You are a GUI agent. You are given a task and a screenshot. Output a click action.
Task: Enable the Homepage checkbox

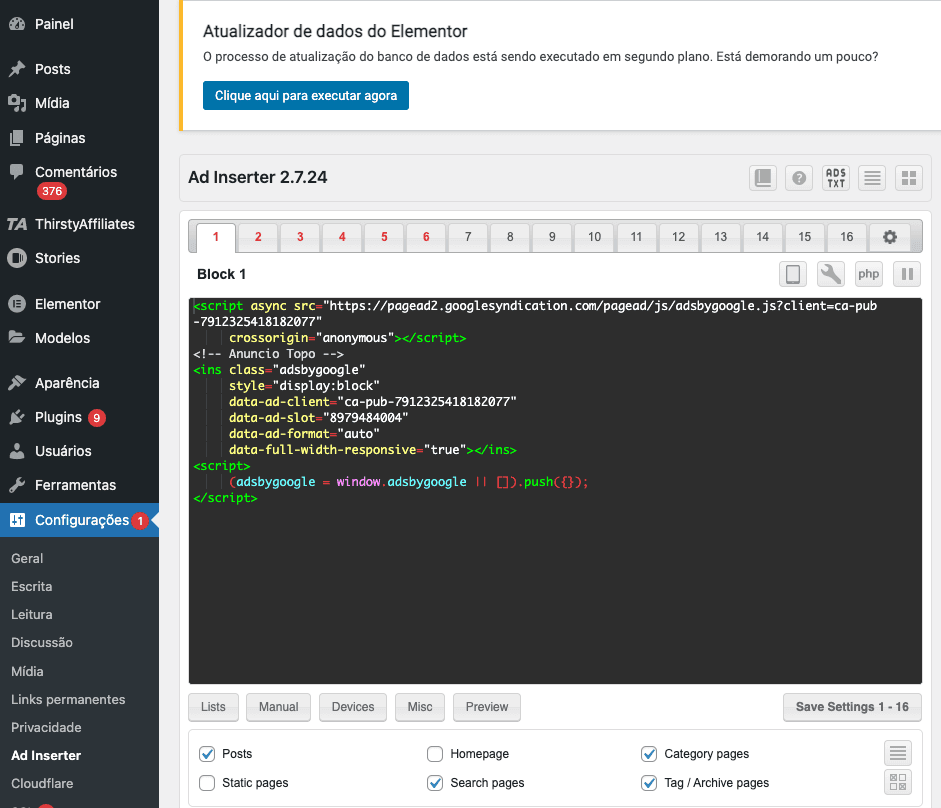coord(435,754)
